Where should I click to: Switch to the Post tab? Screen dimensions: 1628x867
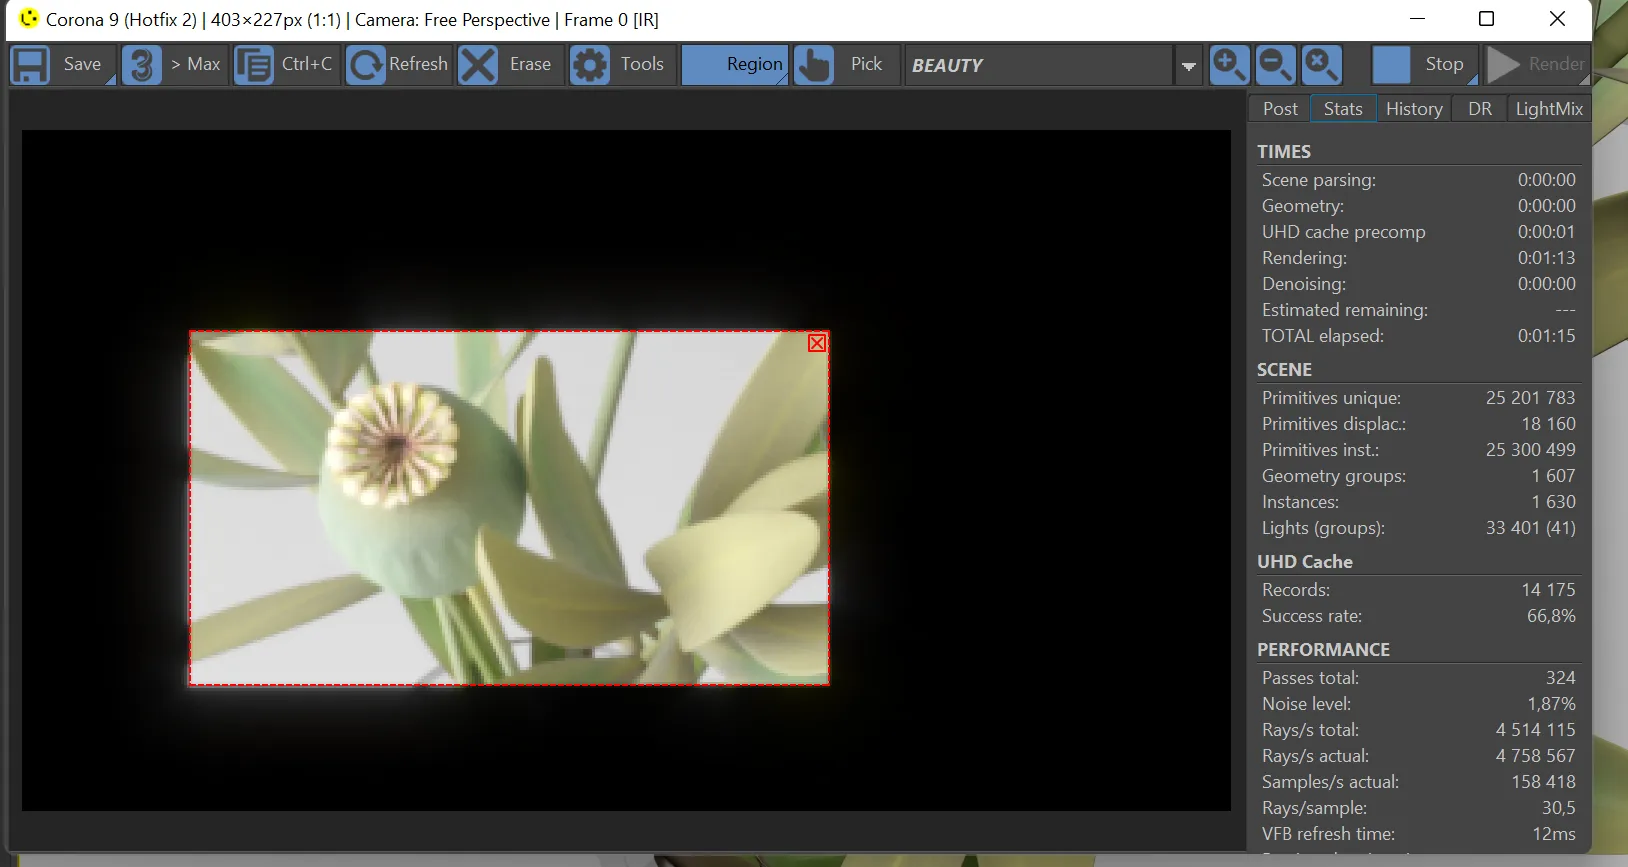point(1280,109)
